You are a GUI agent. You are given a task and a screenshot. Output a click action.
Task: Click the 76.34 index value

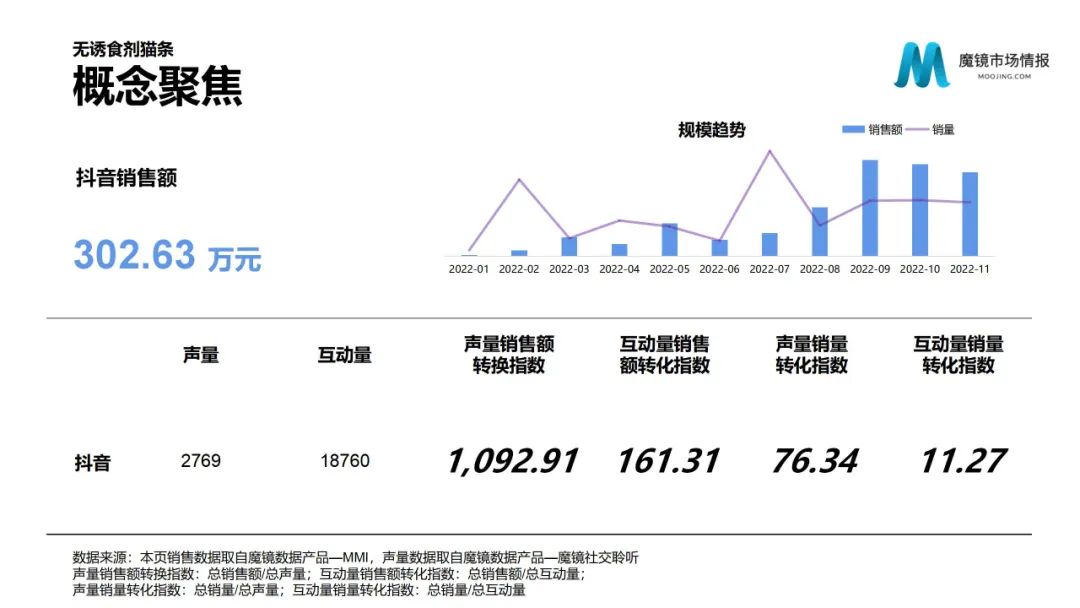pos(816,461)
